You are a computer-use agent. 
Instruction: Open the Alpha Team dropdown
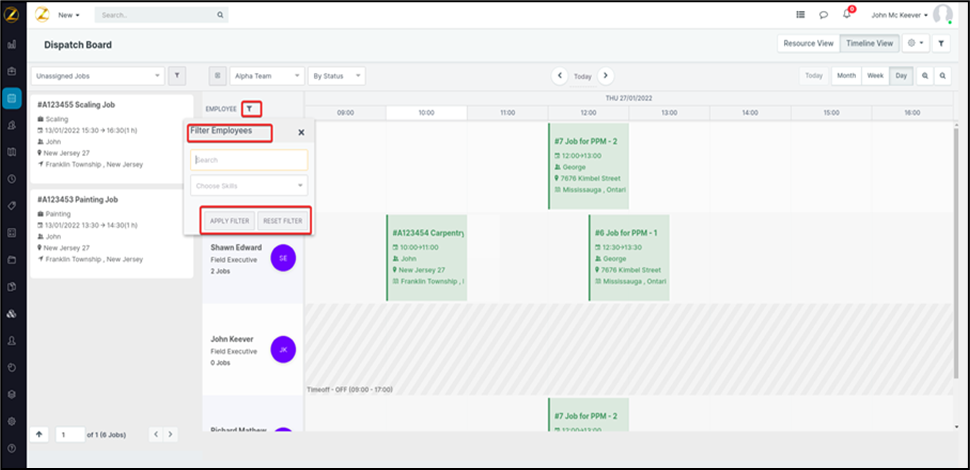click(267, 76)
